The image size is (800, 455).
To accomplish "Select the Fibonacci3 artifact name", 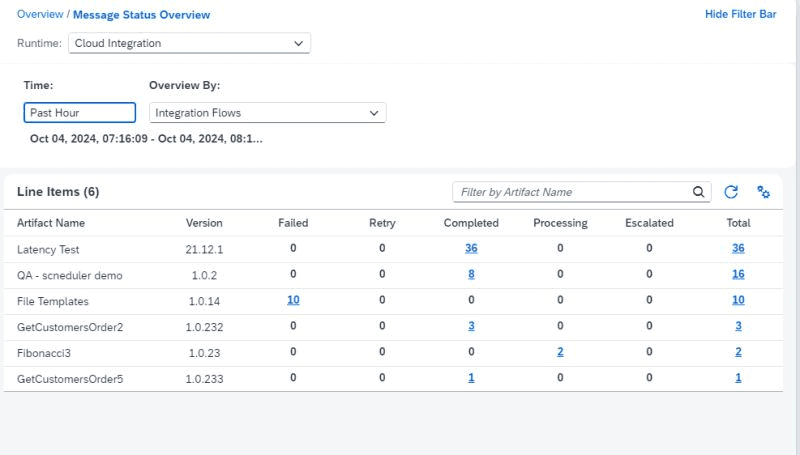I will click(x=44, y=353).
